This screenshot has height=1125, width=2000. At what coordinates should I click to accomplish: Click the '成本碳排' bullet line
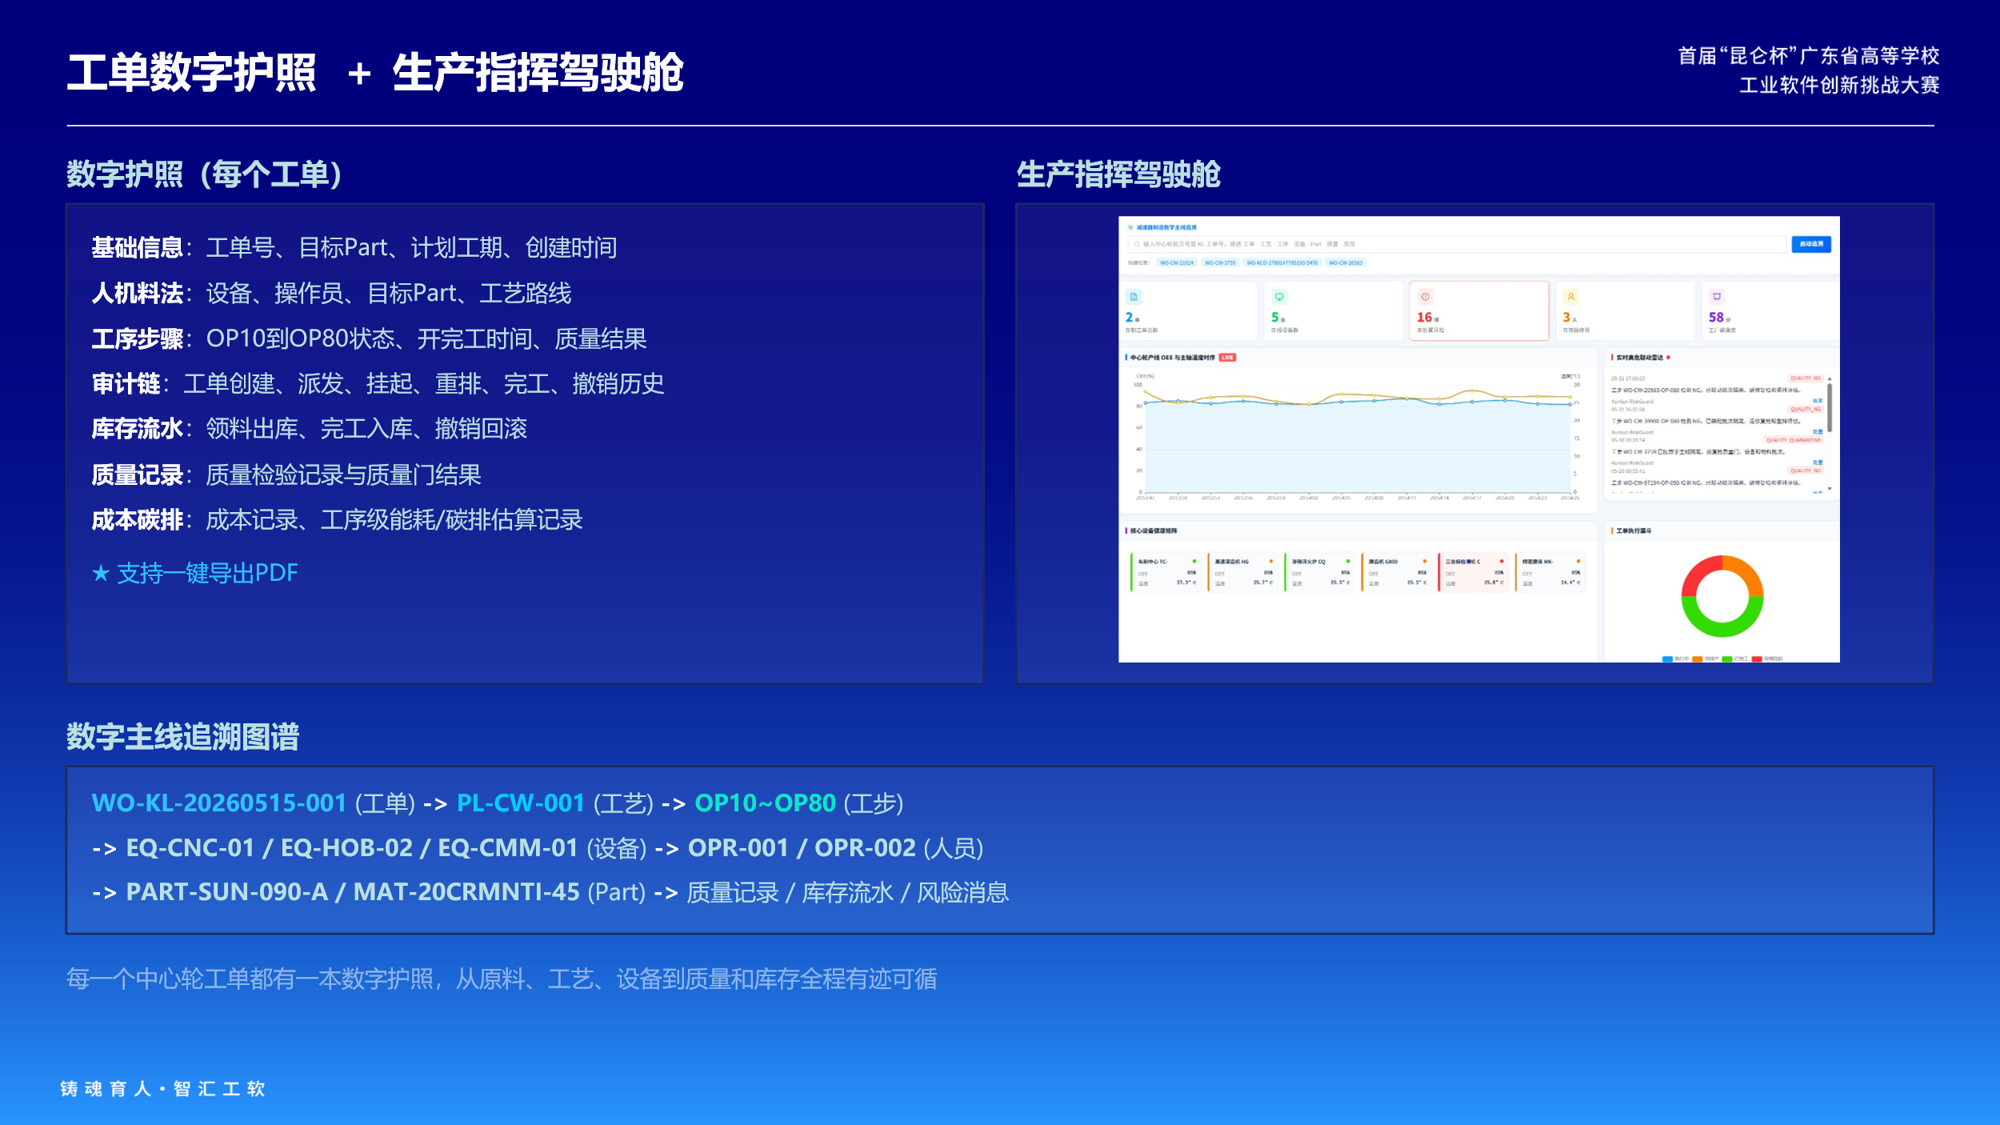337,520
